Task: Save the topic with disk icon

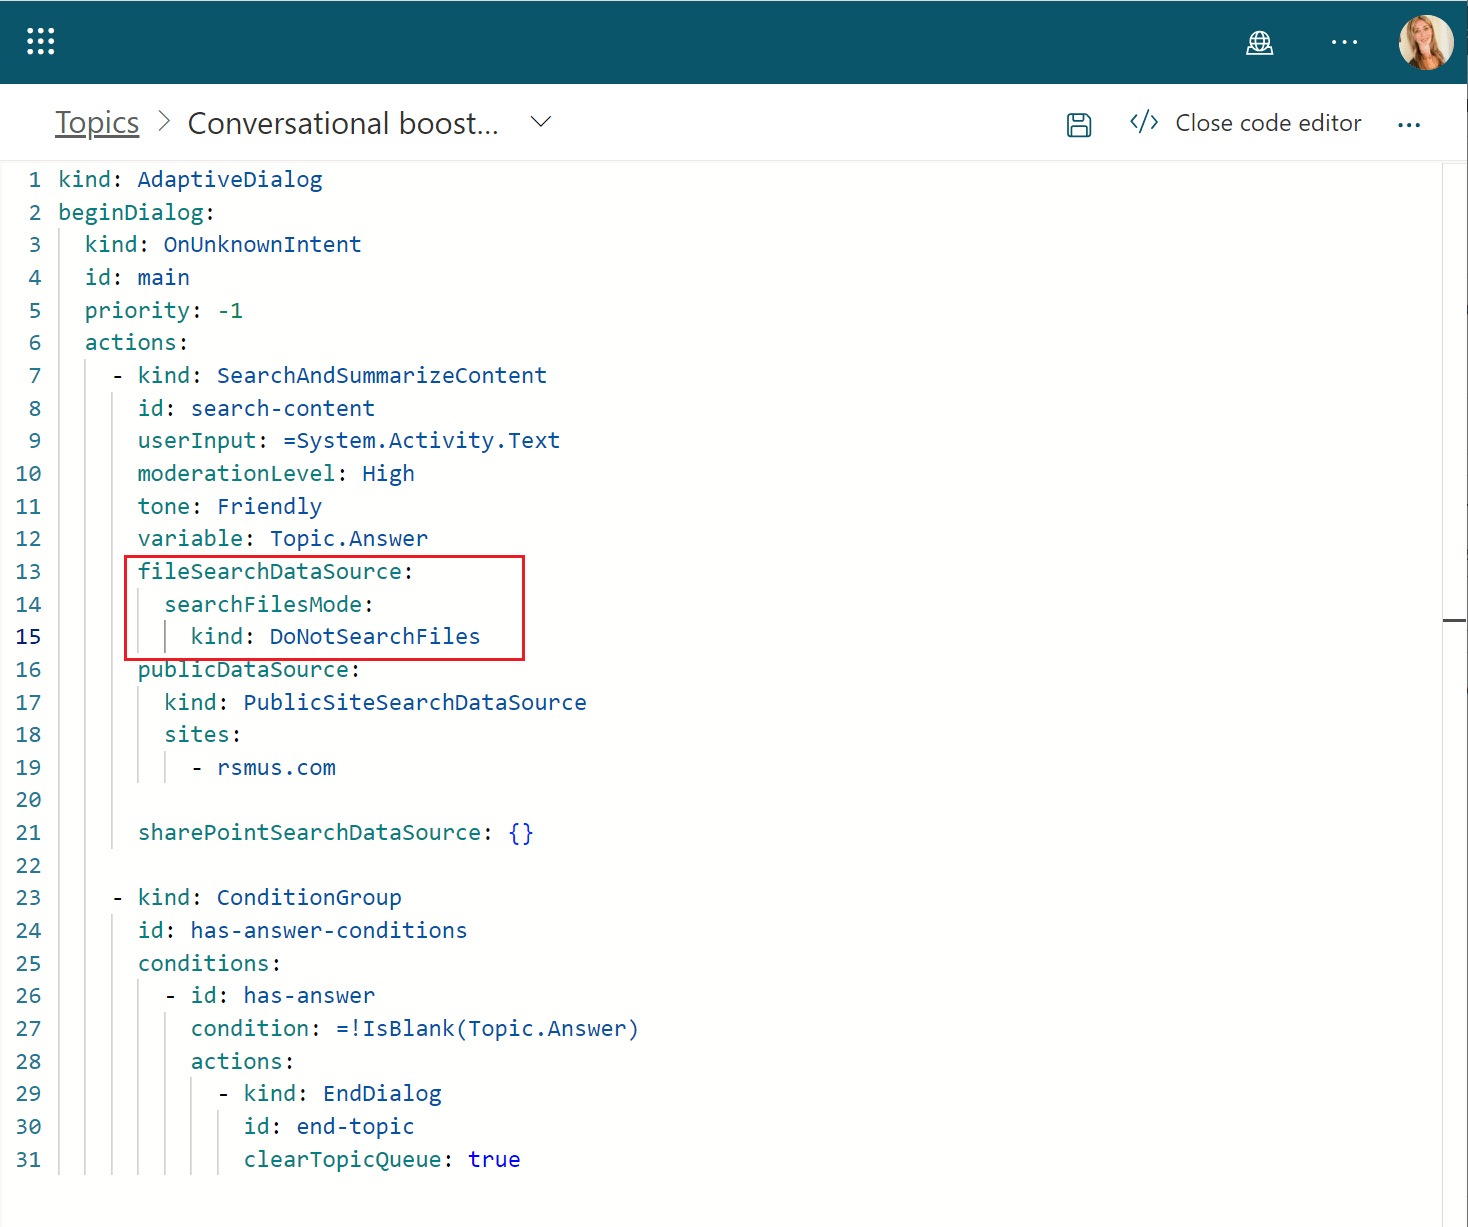Action: [1079, 124]
